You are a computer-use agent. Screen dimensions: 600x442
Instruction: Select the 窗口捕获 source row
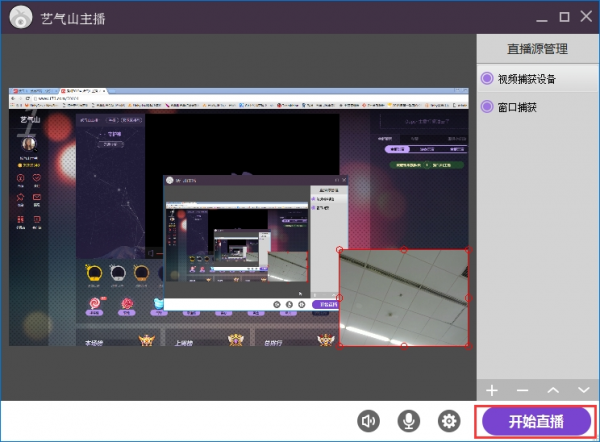click(538, 106)
